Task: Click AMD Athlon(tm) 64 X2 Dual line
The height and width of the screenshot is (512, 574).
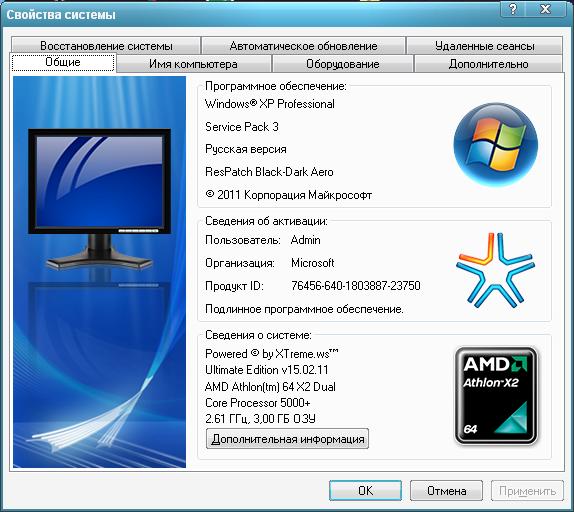Action: (270, 386)
